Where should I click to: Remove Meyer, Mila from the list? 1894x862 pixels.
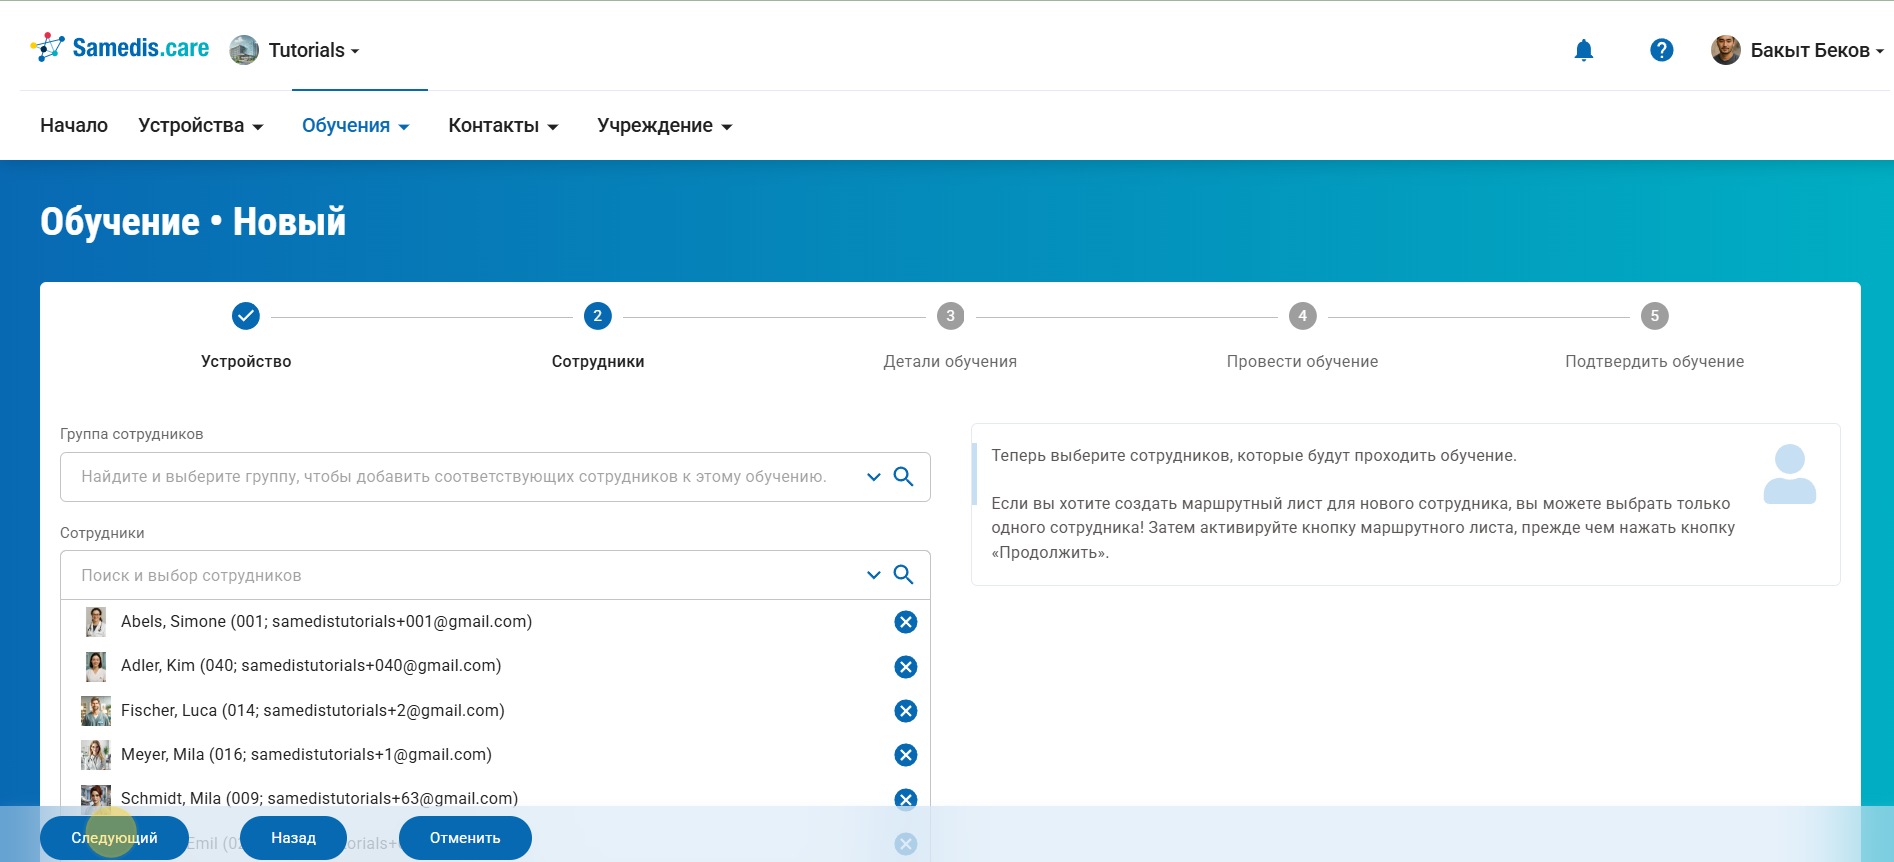(x=905, y=755)
